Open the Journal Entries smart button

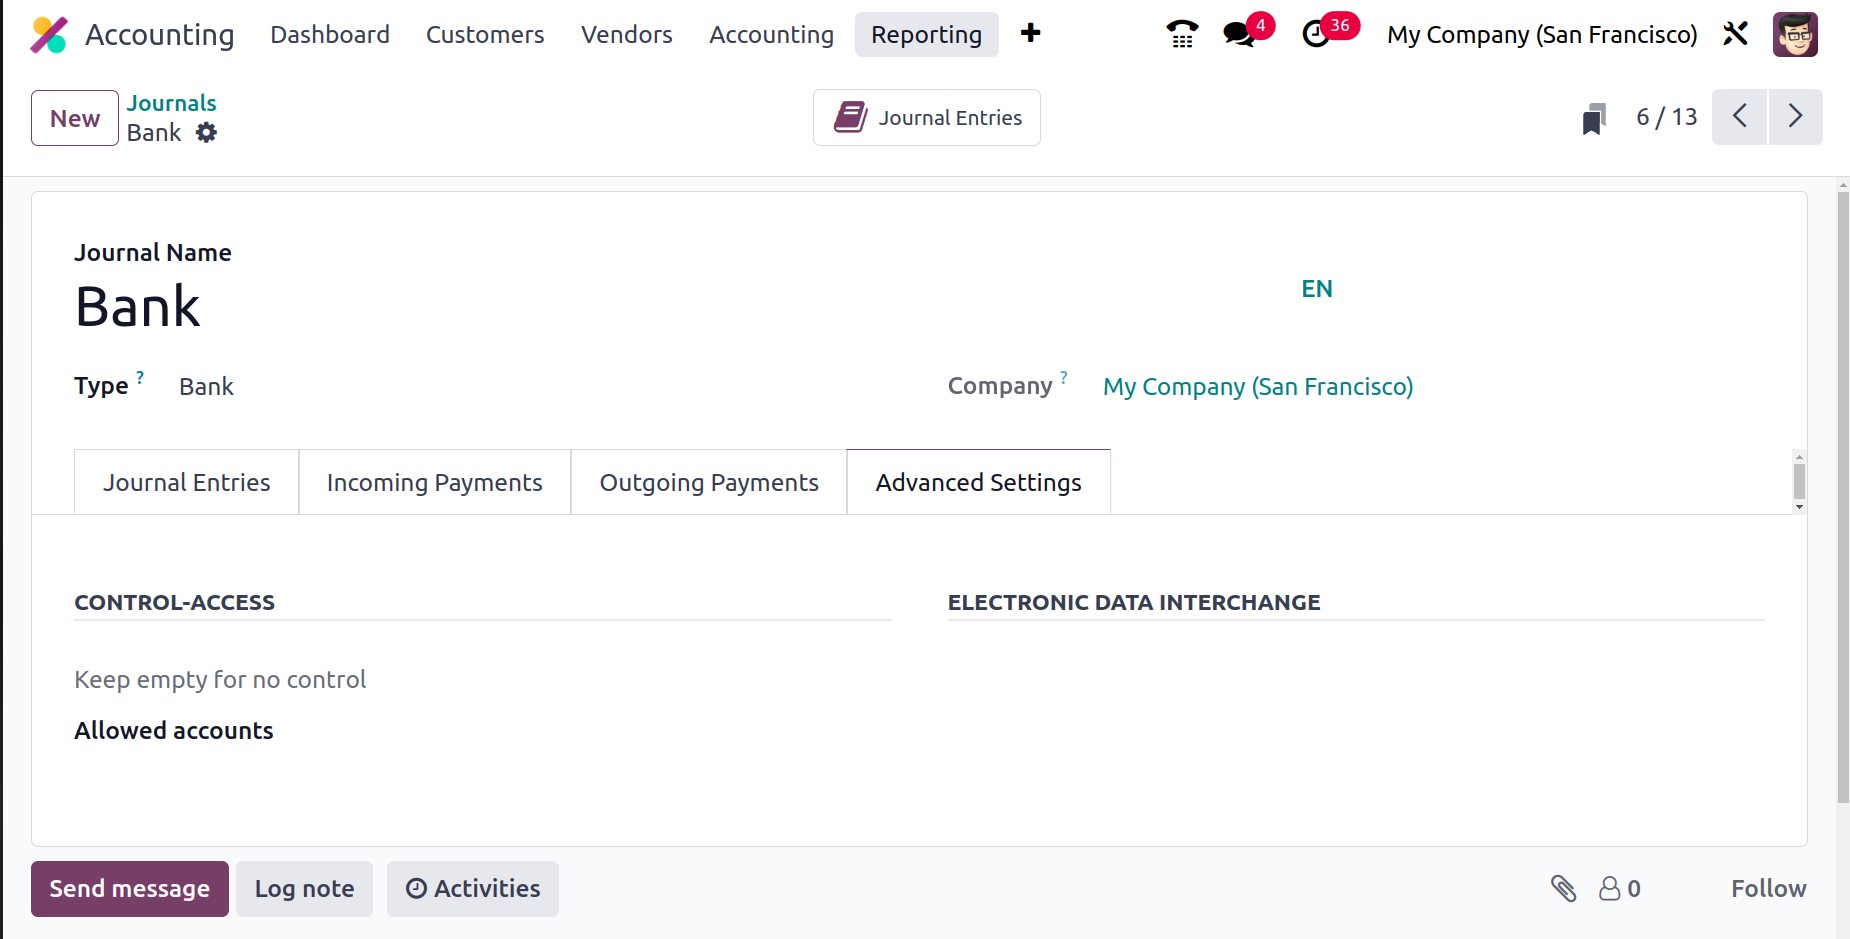coord(927,117)
